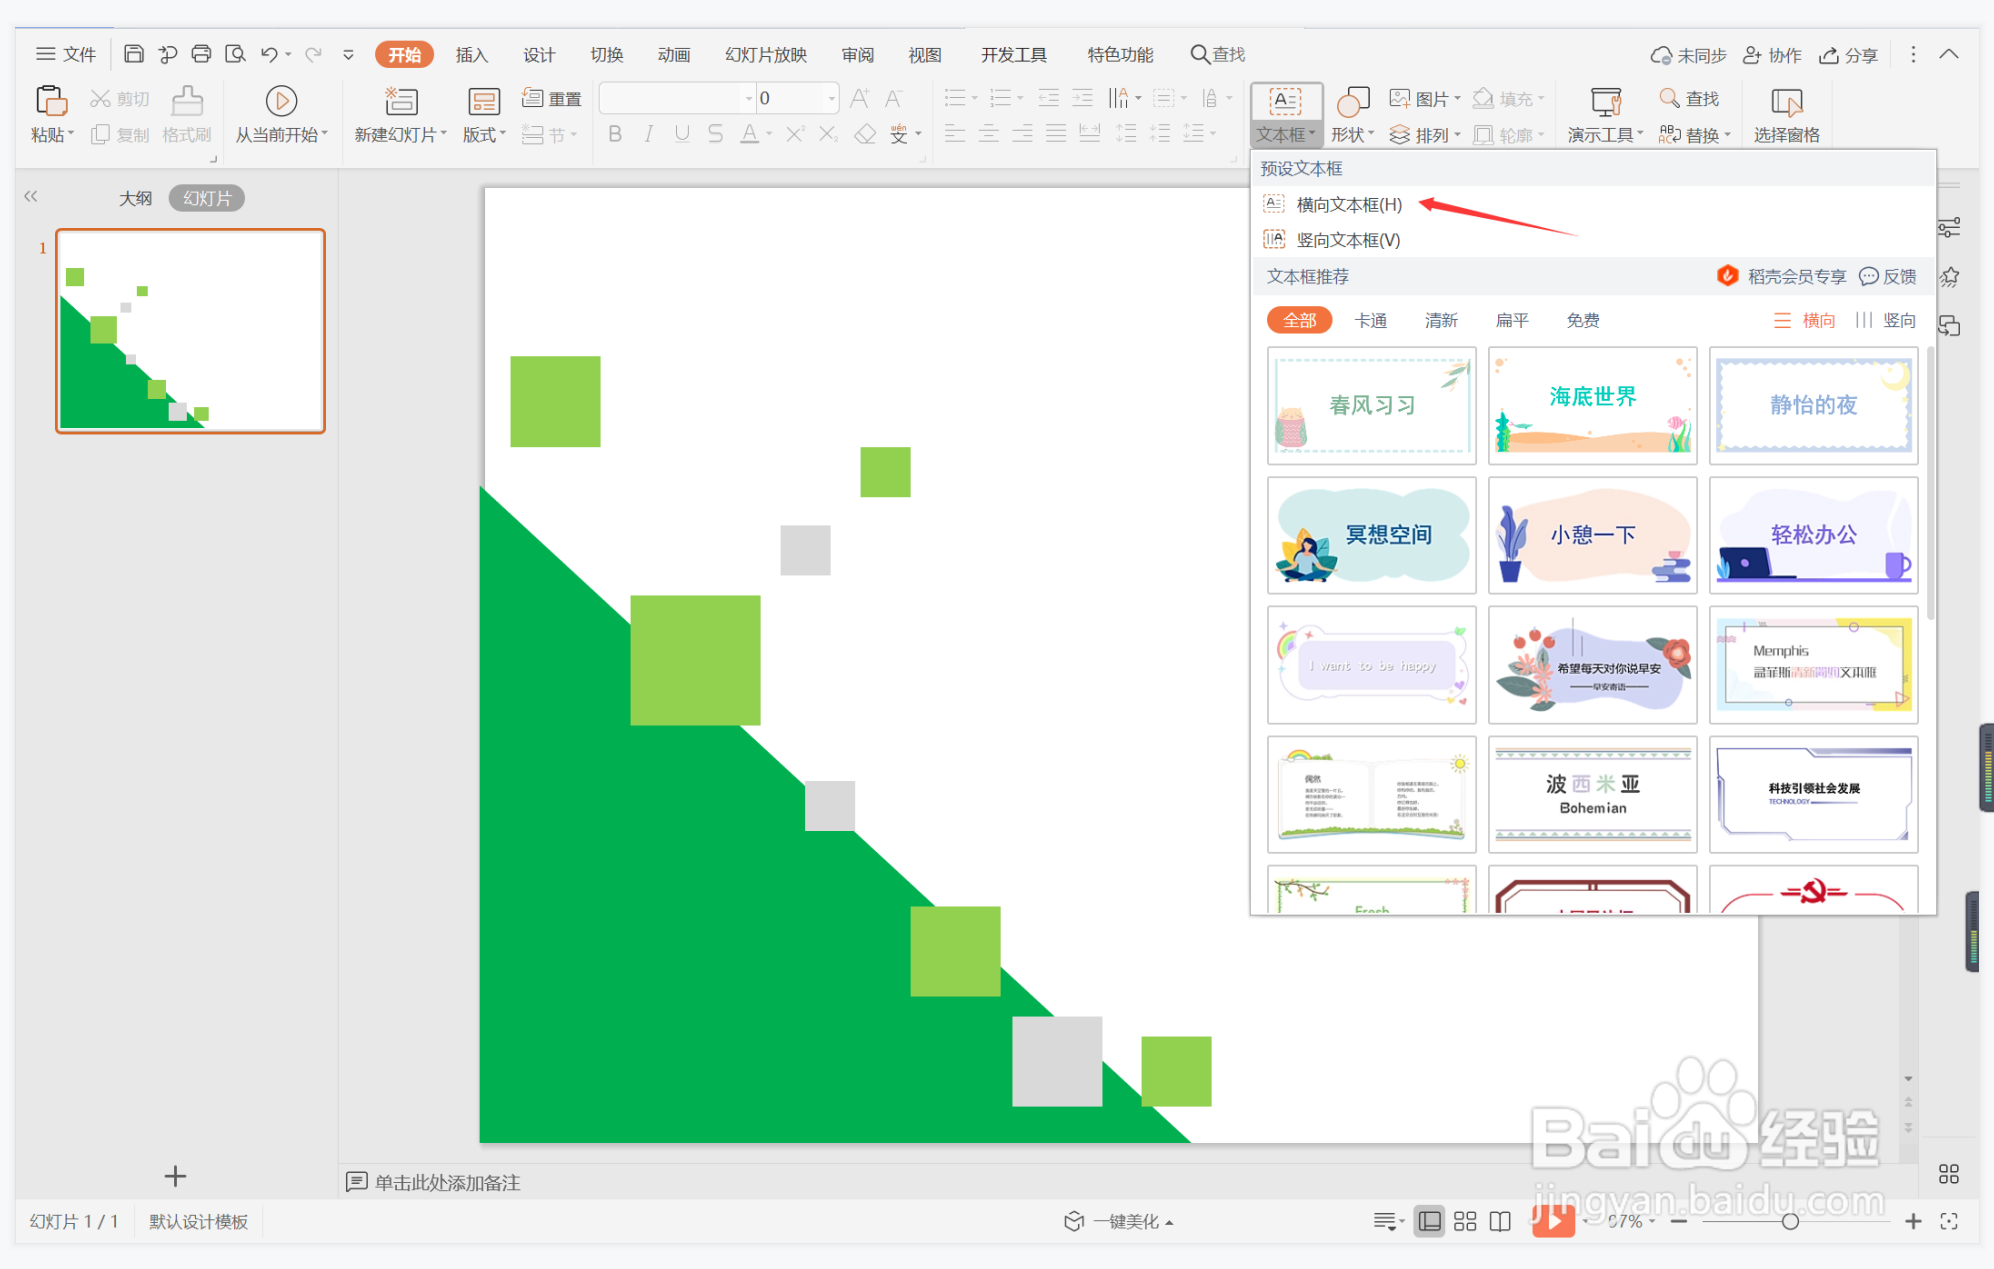1994x1269 pixels.
Task: Click the Increase font size icon
Action: (859, 98)
